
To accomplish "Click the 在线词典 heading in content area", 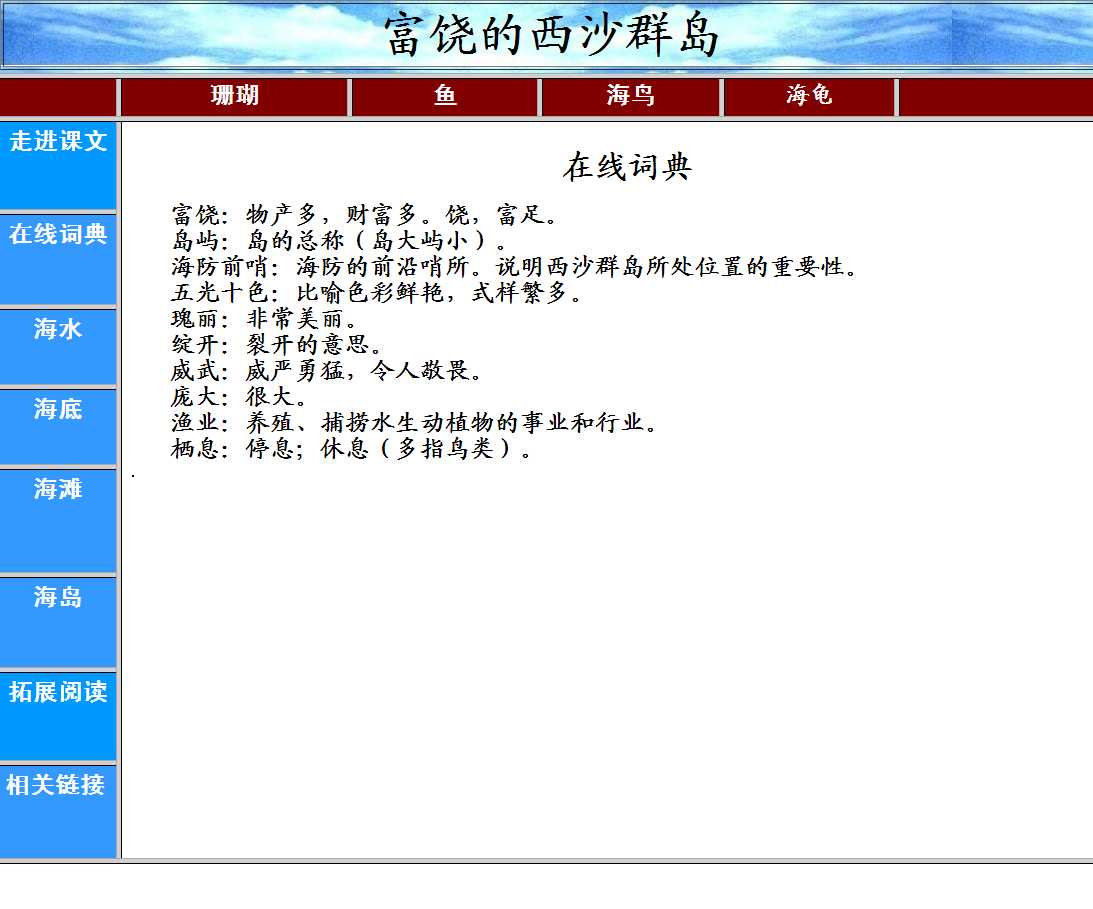I will click(626, 167).
